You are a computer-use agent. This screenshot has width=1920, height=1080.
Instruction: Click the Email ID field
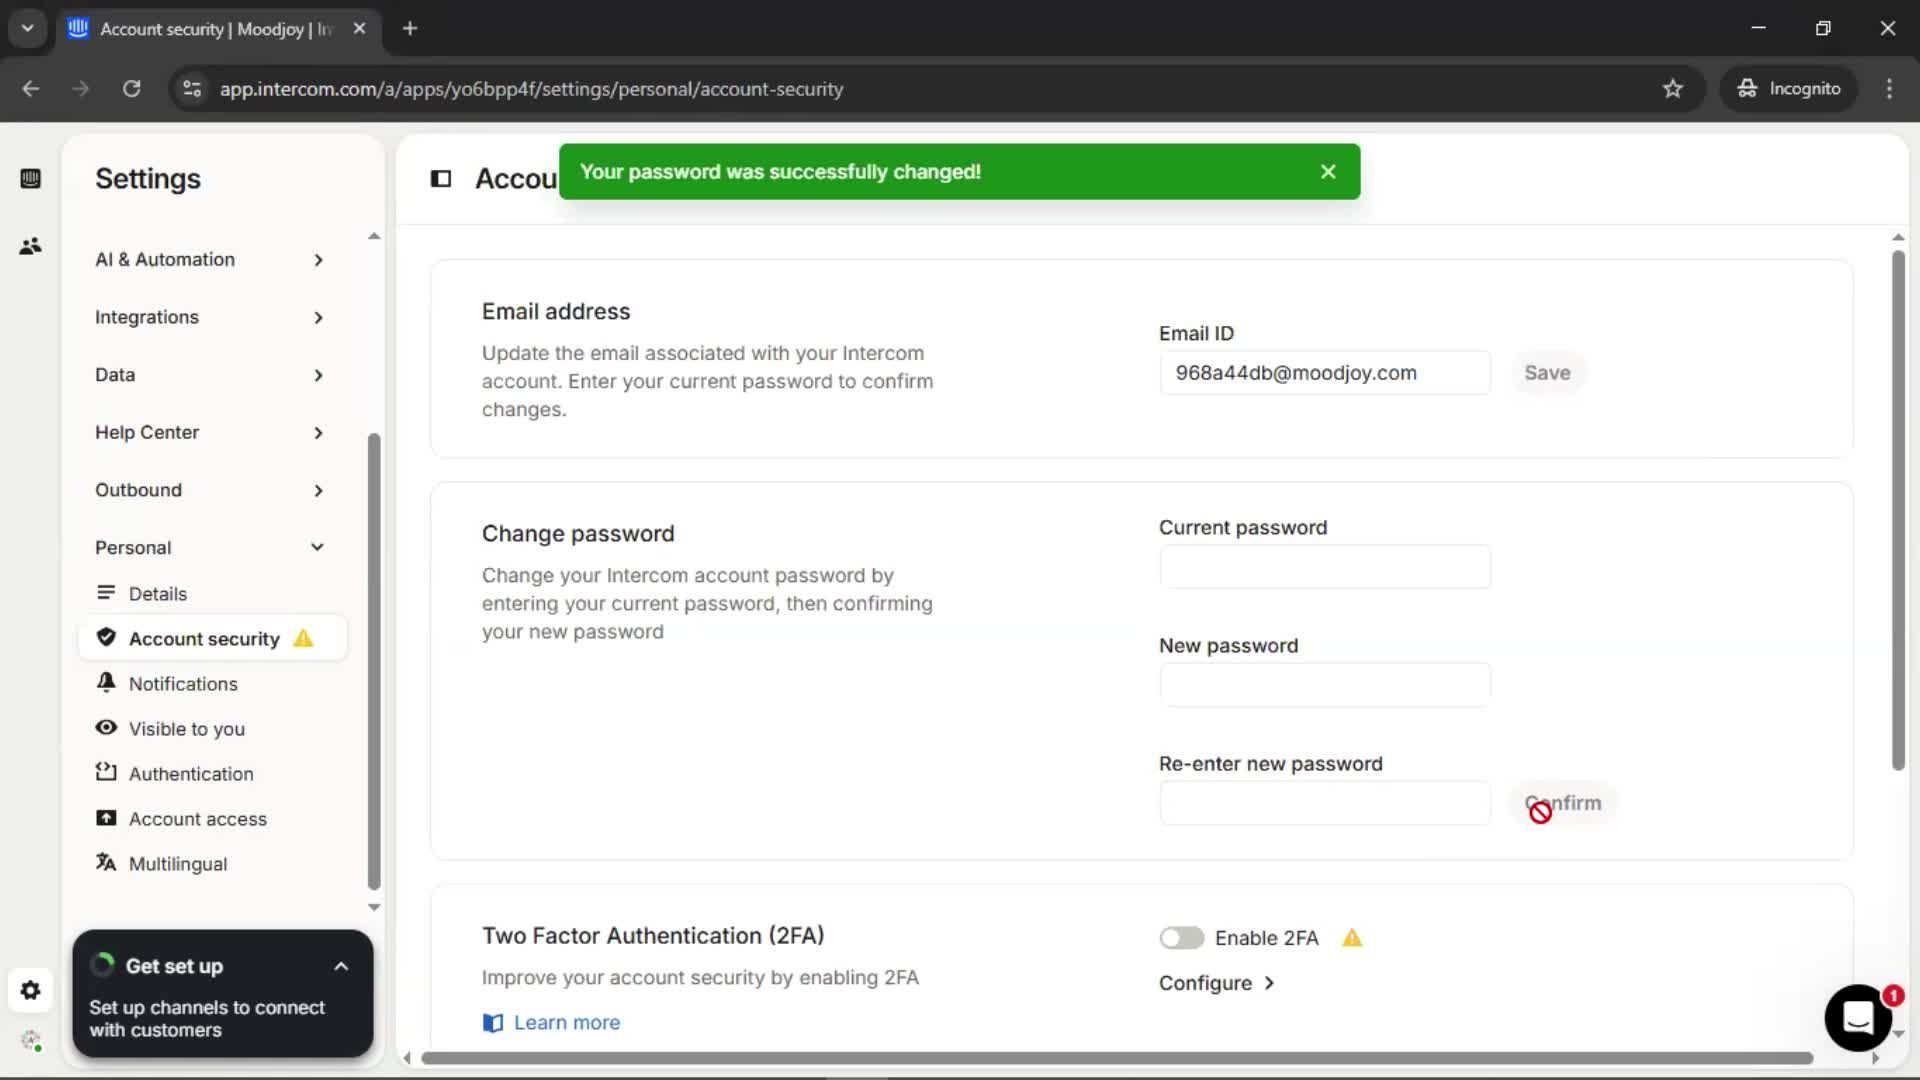coord(1325,373)
